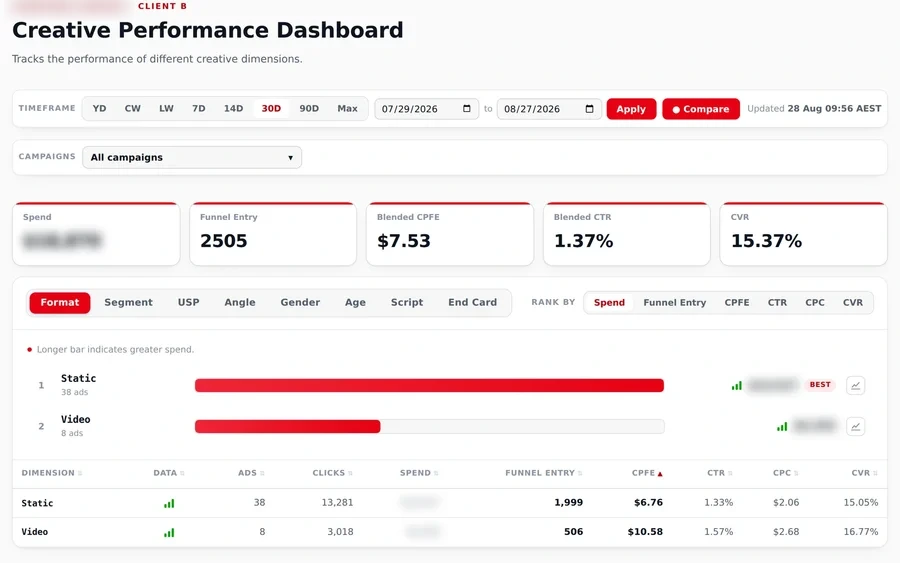900x563 pixels.
Task: Switch to the Segment dimension tab
Action: (129, 302)
